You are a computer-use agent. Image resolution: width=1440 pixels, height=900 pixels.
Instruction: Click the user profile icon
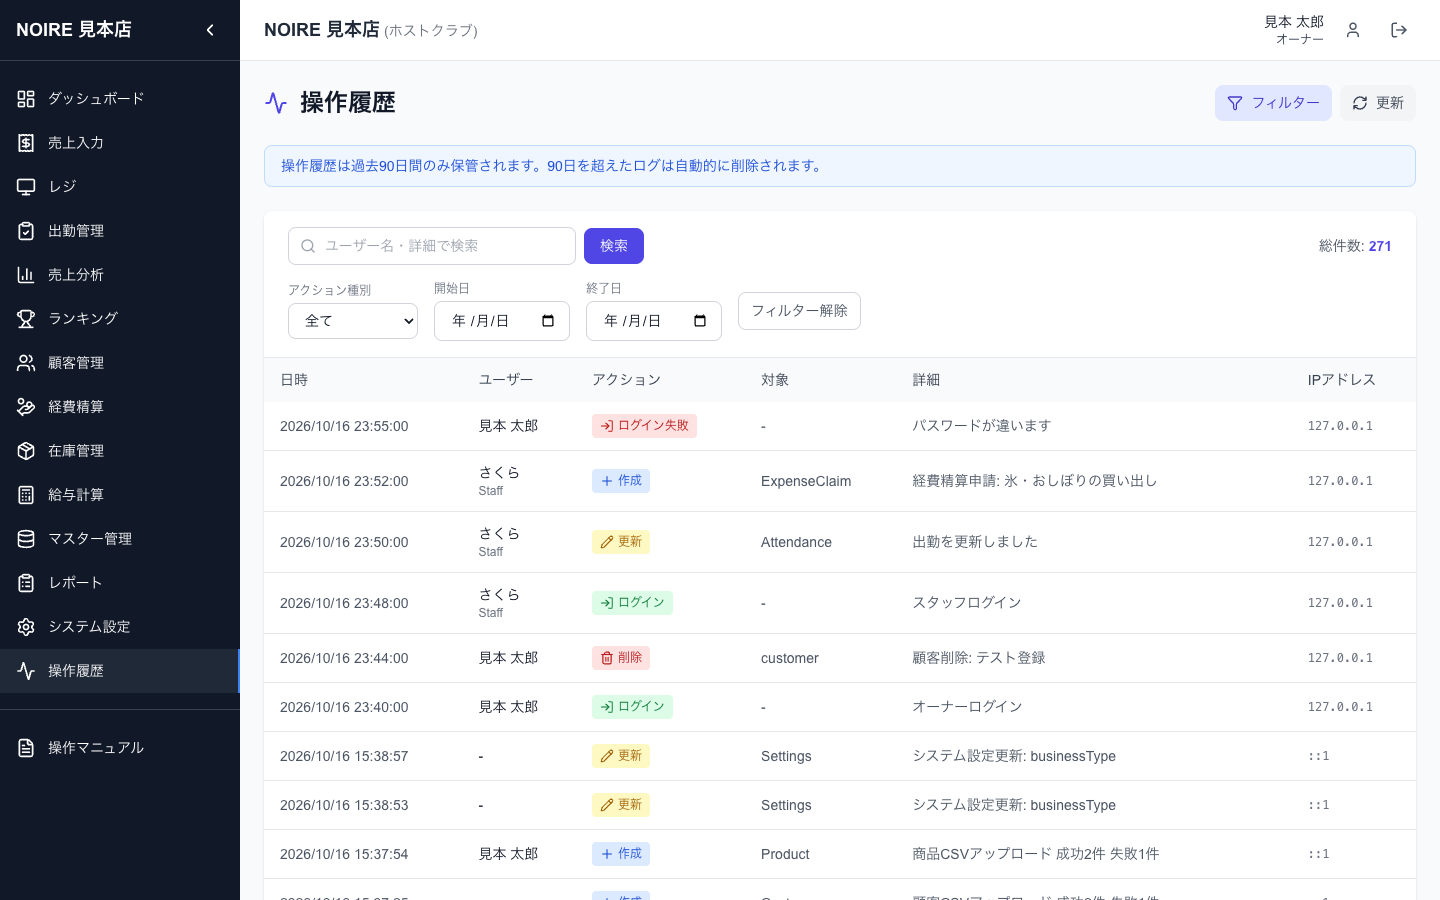1353,30
